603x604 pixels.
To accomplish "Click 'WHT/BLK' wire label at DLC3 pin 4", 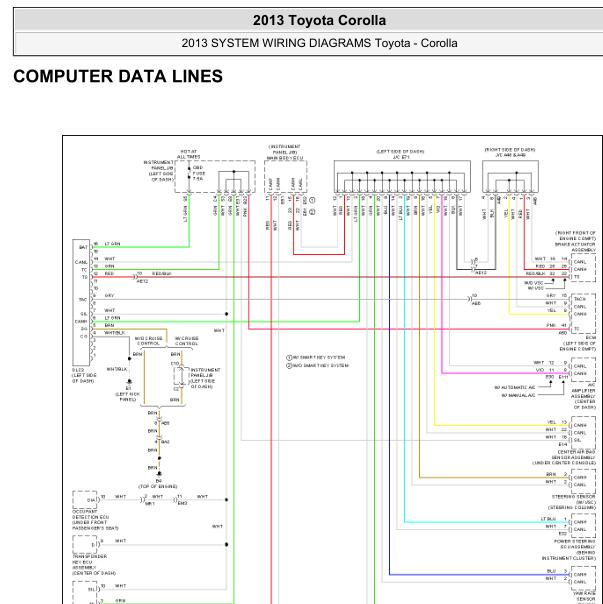I will coord(114,333).
